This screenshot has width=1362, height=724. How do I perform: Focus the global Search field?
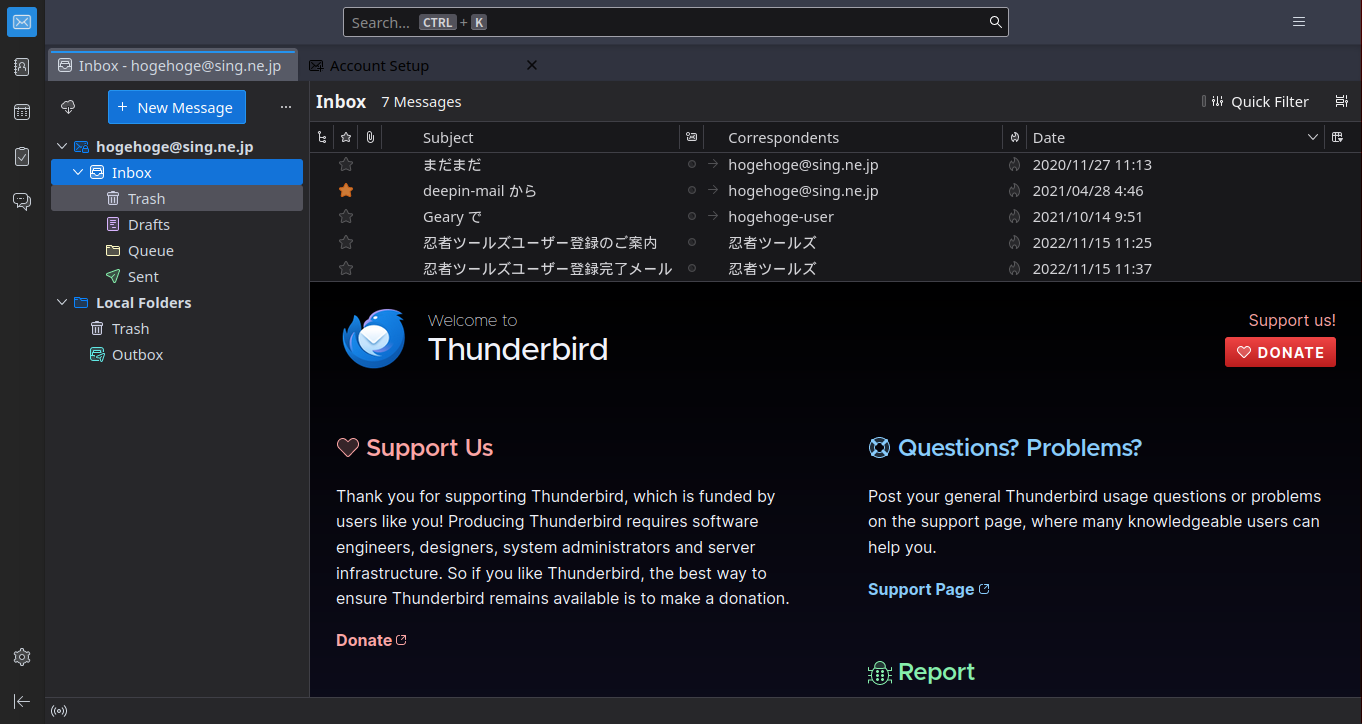pyautogui.click(x=675, y=22)
